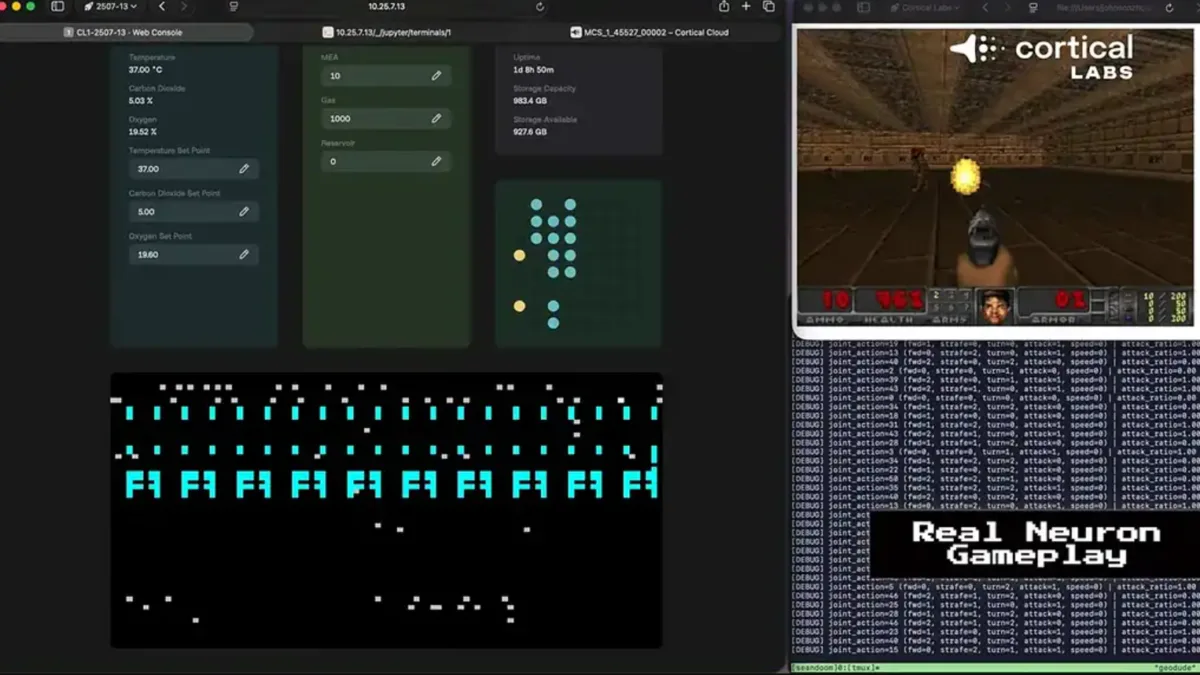Open the Share icon in left browser toolbar
The height and width of the screenshot is (675, 1200).
724,7
